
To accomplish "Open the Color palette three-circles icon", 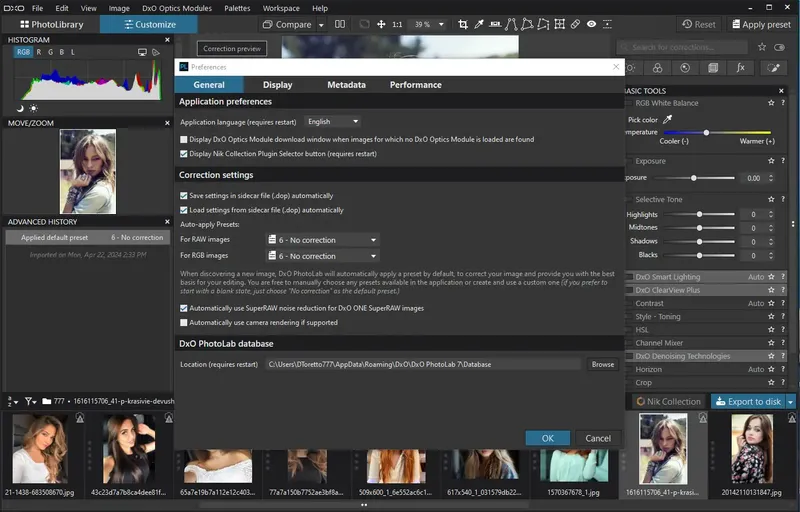I will 658,68.
